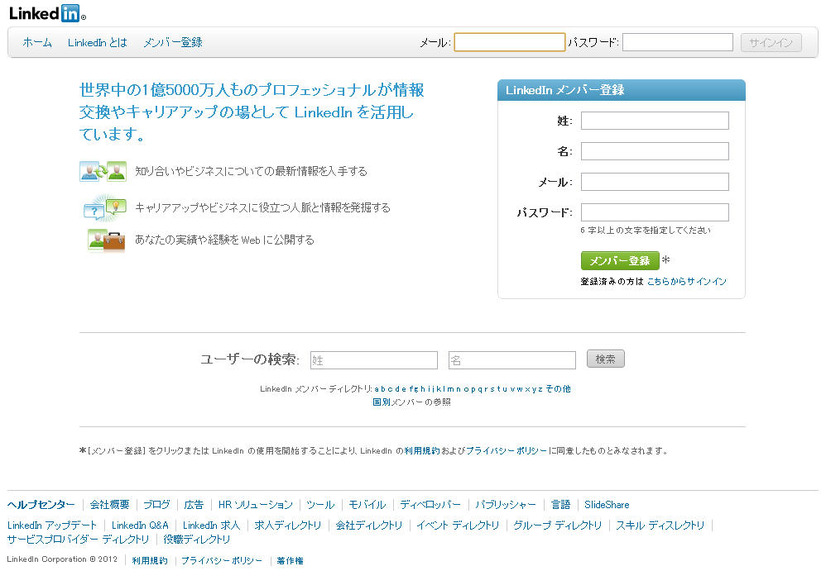Open the メンバー登録 navigation item

173,43
